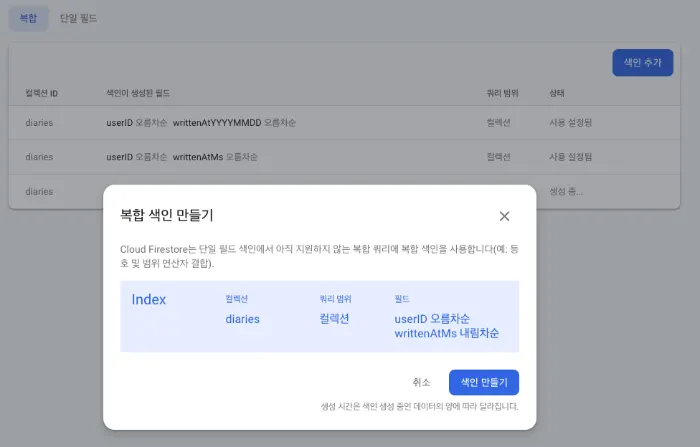
Task: Switch to the 단일 필드 tab
Action: [x=79, y=18]
